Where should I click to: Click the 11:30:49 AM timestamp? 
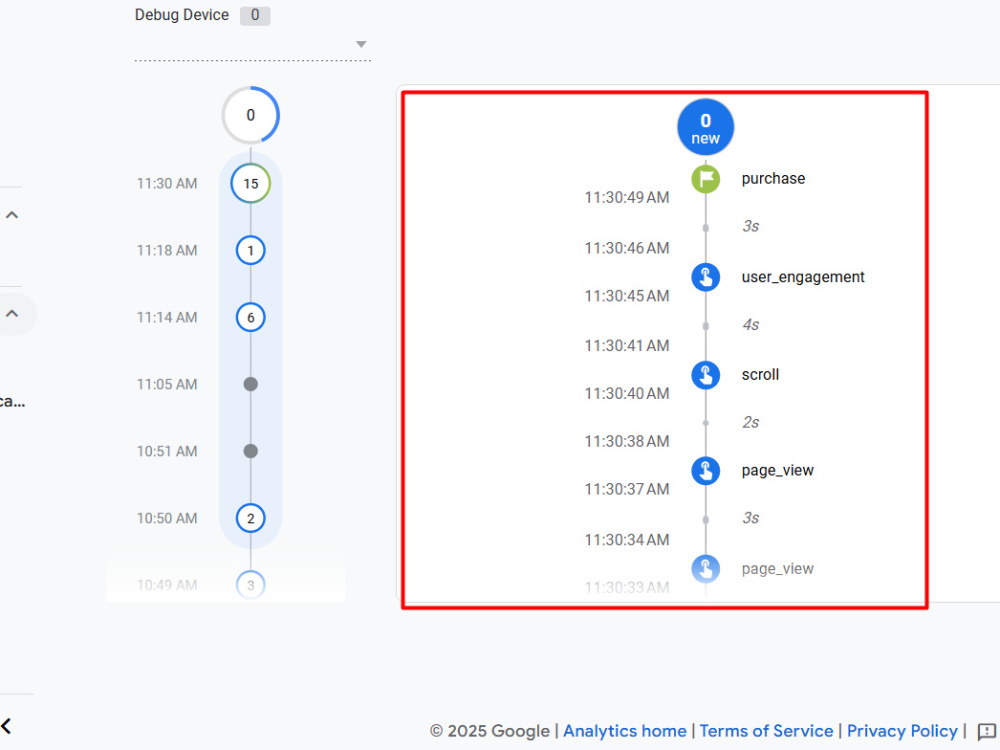627,198
